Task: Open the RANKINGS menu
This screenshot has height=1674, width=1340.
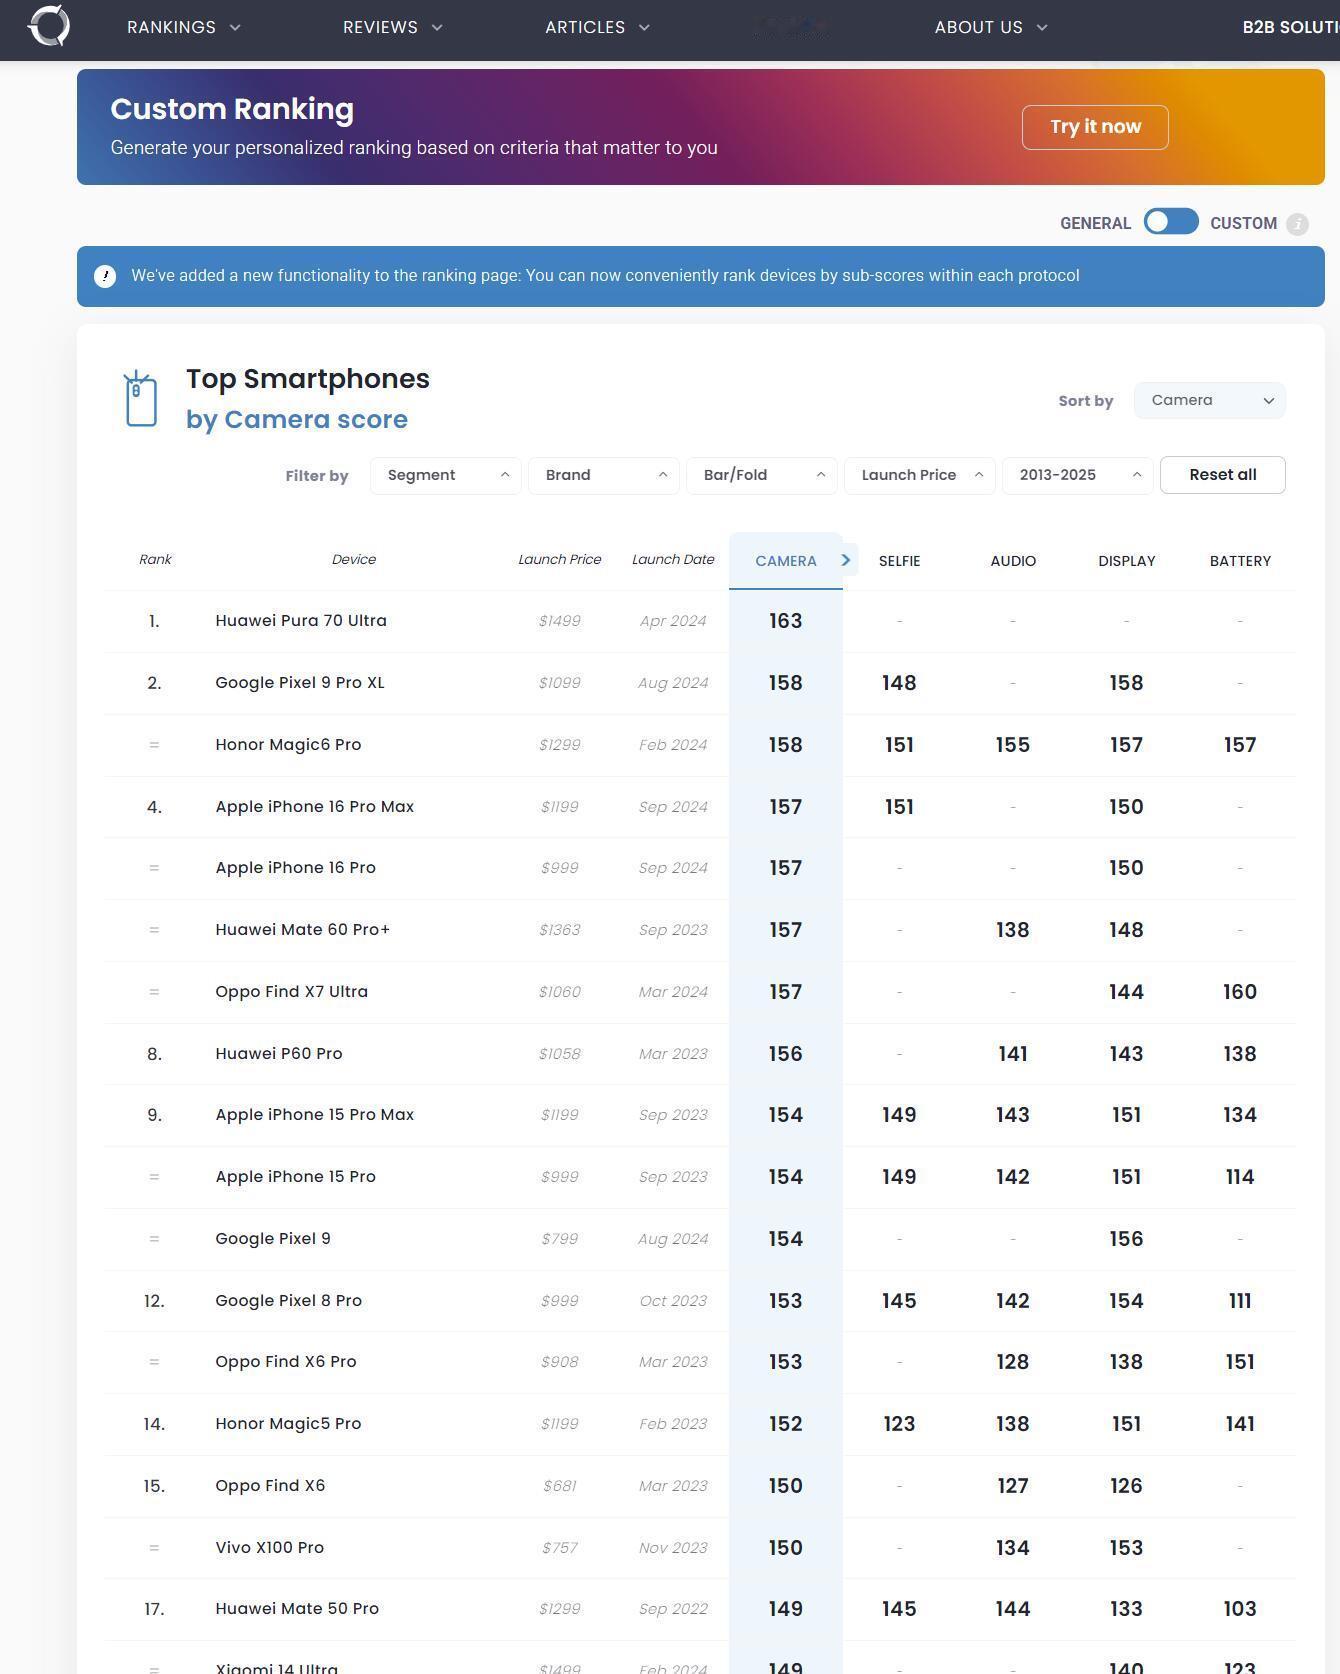Action: point(184,27)
